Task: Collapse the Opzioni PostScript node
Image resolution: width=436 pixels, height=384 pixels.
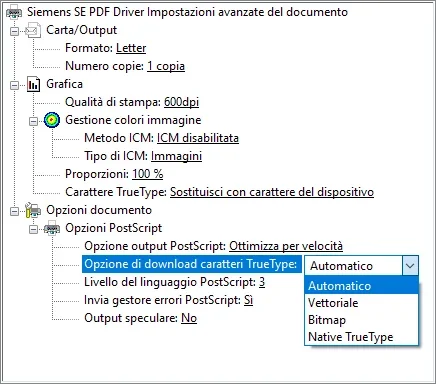Action: [33, 229]
